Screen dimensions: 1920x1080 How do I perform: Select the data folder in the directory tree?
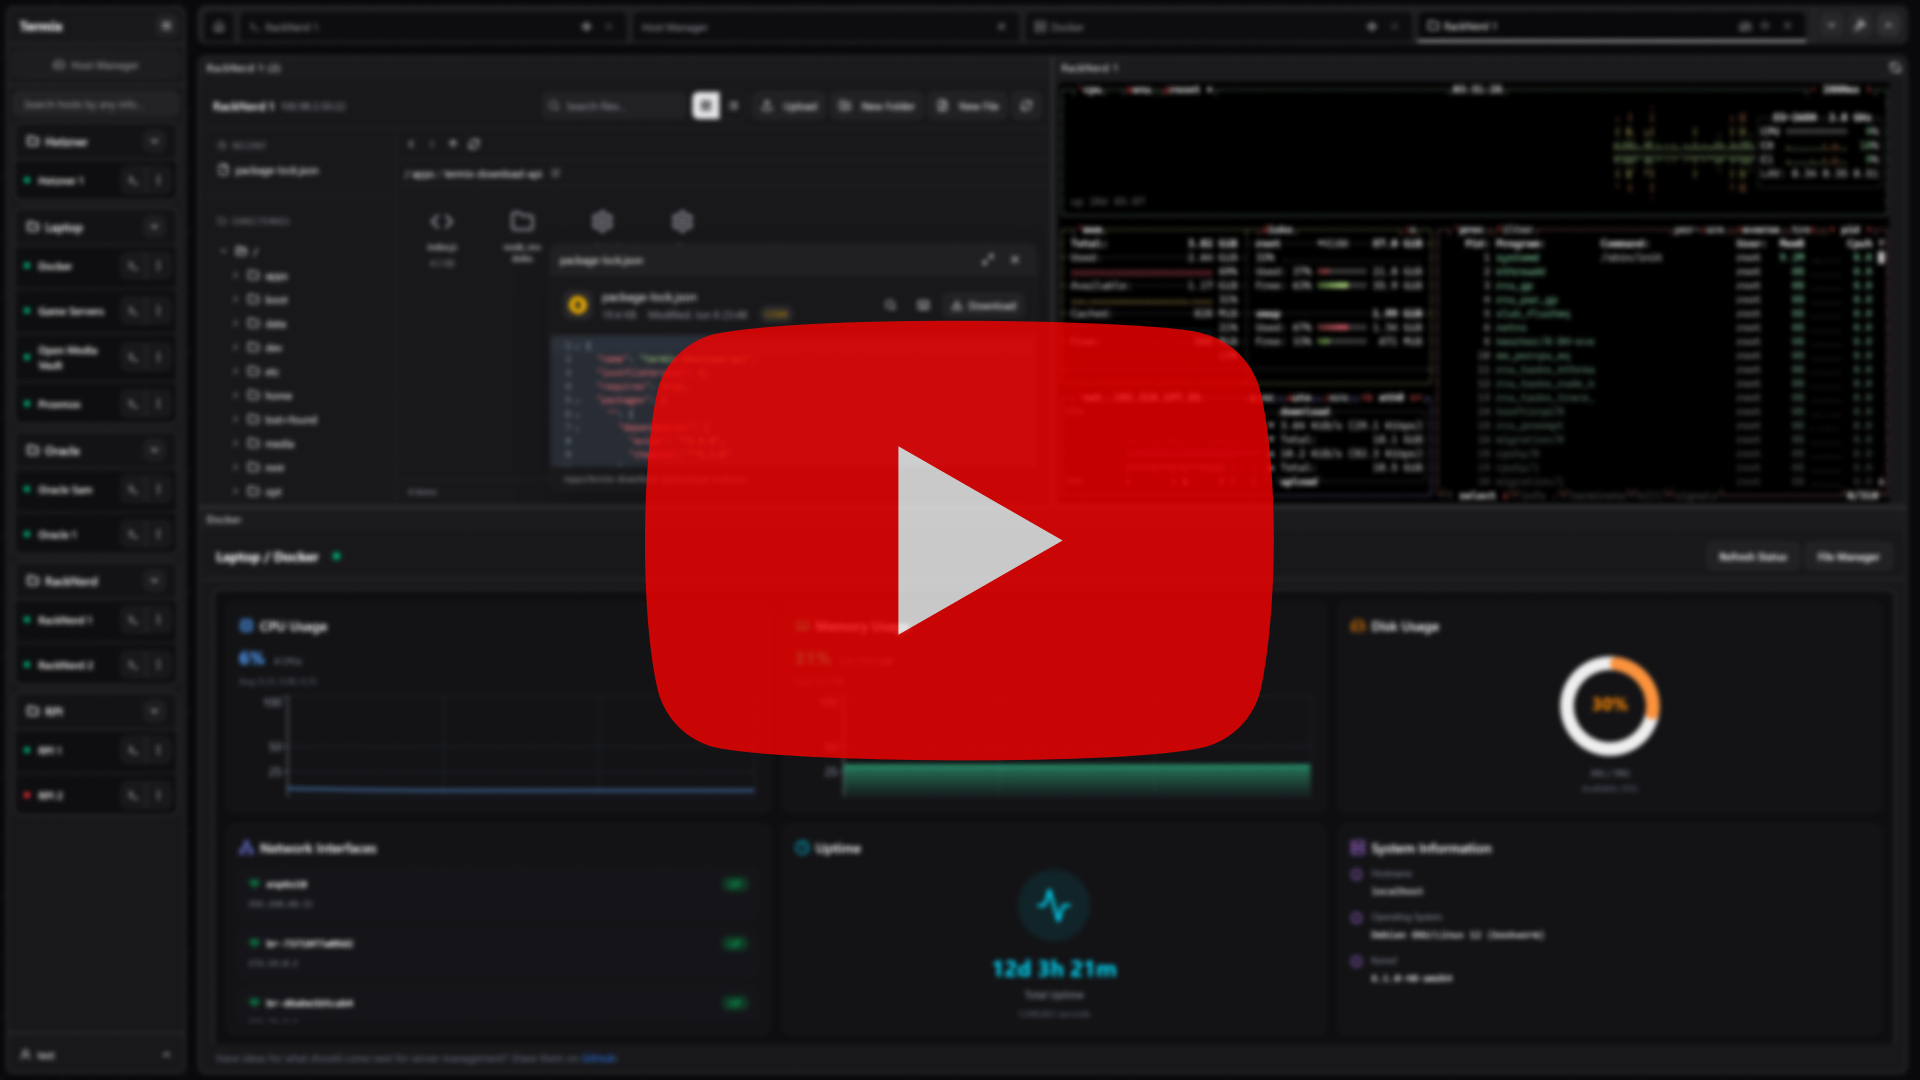tap(267, 324)
